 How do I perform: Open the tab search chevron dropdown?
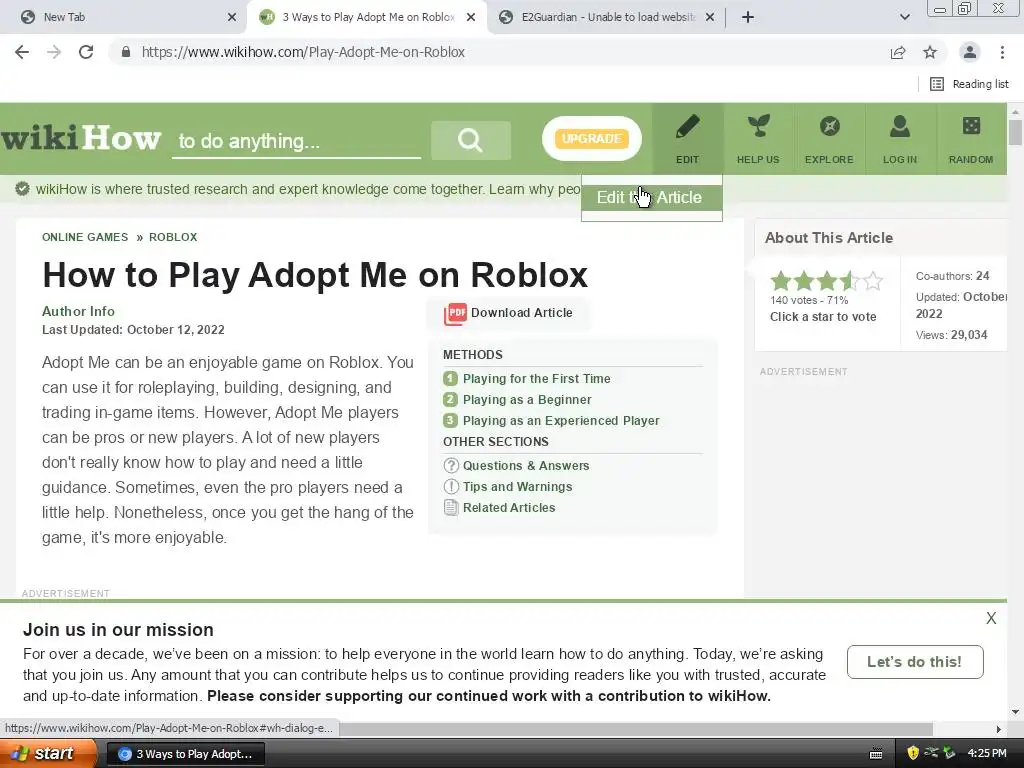(x=904, y=17)
